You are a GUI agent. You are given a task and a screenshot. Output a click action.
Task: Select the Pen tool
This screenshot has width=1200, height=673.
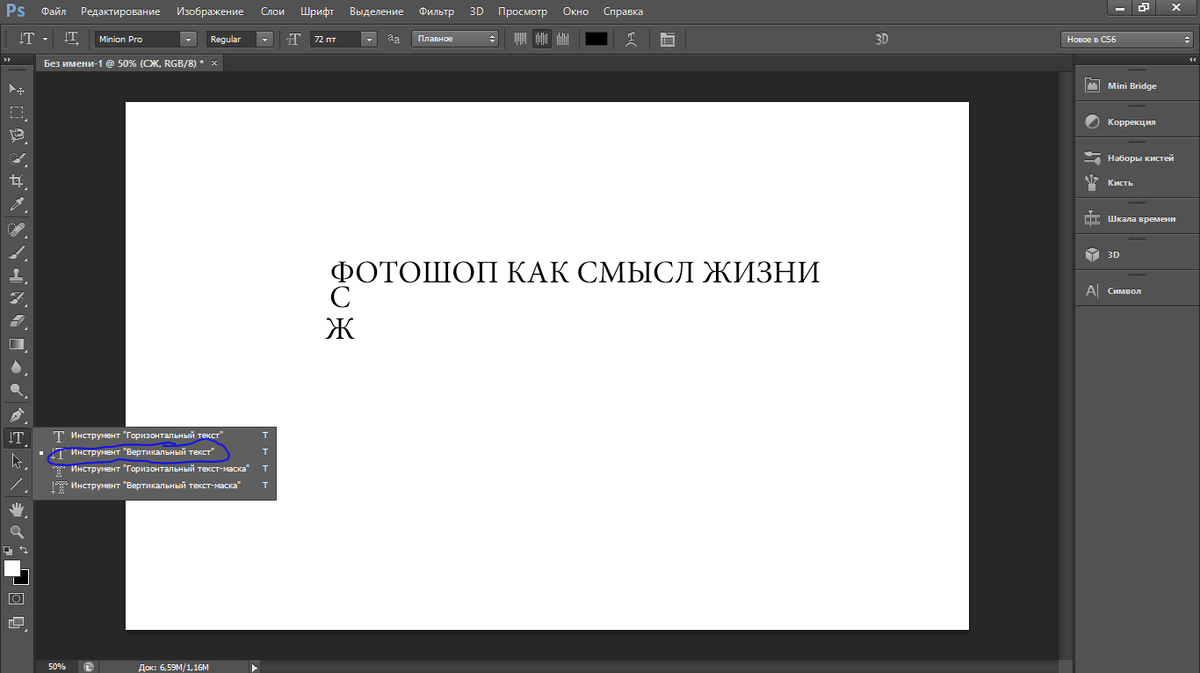point(17,415)
